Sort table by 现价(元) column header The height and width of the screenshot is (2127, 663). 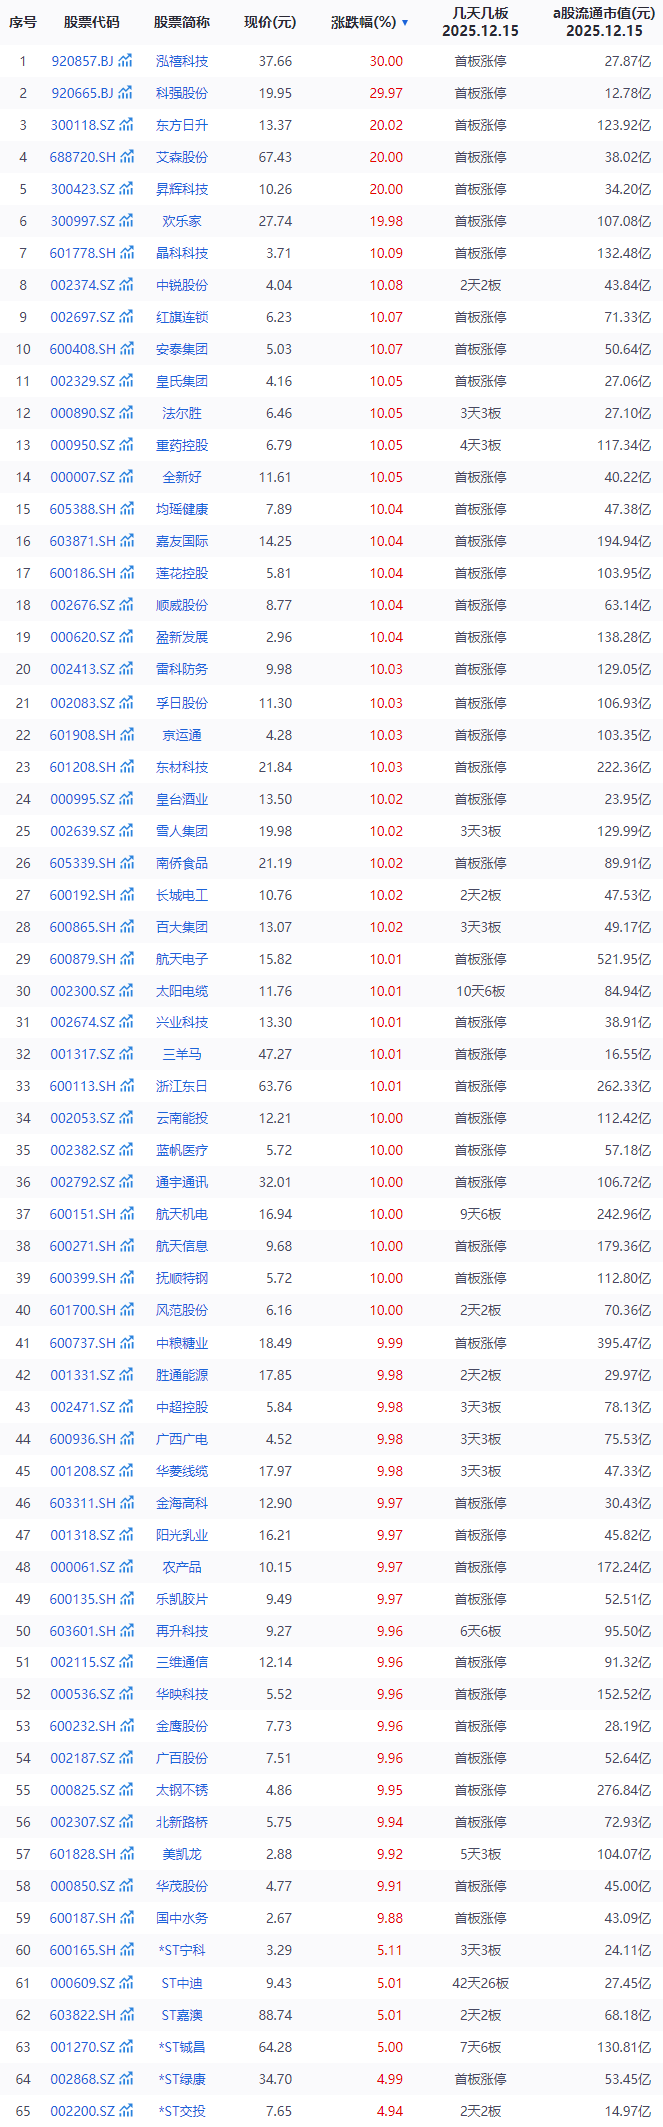point(270,22)
